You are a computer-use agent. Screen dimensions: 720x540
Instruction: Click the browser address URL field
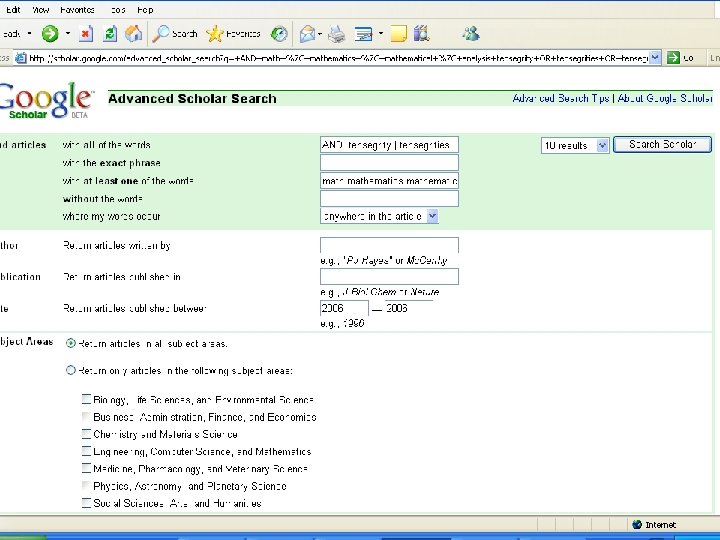[x=338, y=58]
